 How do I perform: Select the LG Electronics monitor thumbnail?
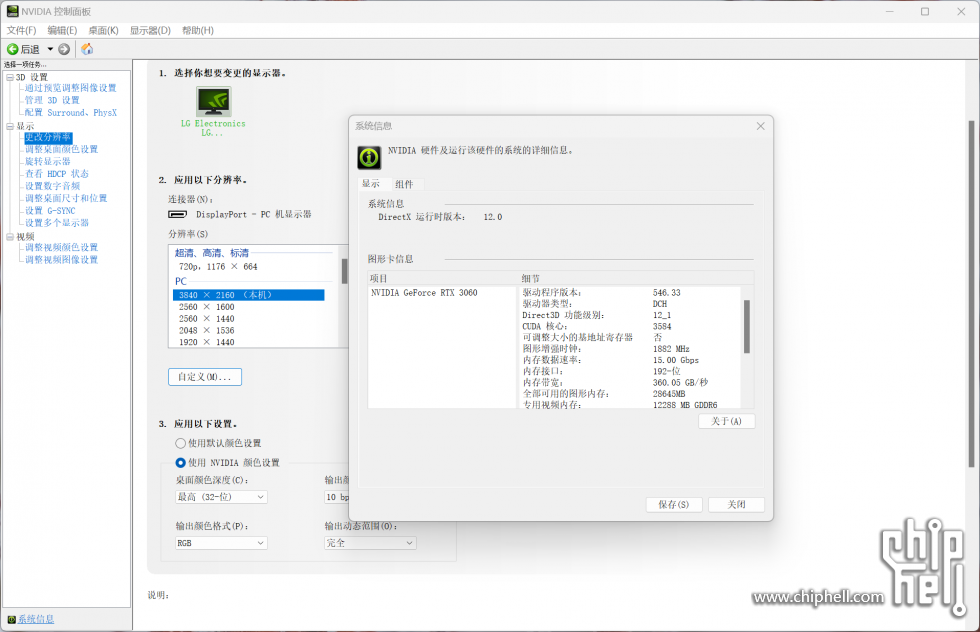pos(214,101)
